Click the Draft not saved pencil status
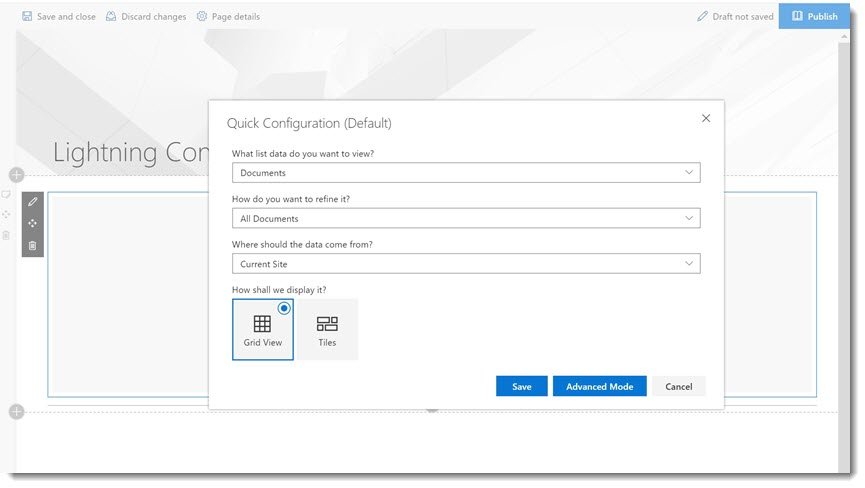The width and height of the screenshot is (865, 488). click(735, 17)
